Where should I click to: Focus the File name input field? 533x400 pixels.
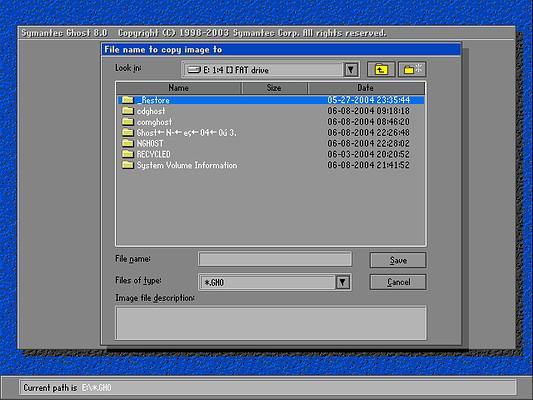pos(275,259)
